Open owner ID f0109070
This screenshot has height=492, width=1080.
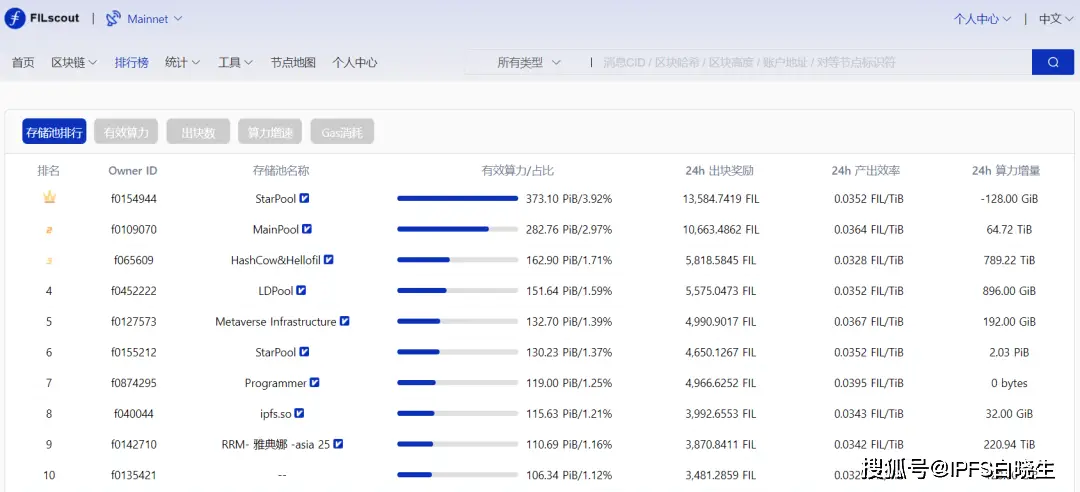(134, 229)
